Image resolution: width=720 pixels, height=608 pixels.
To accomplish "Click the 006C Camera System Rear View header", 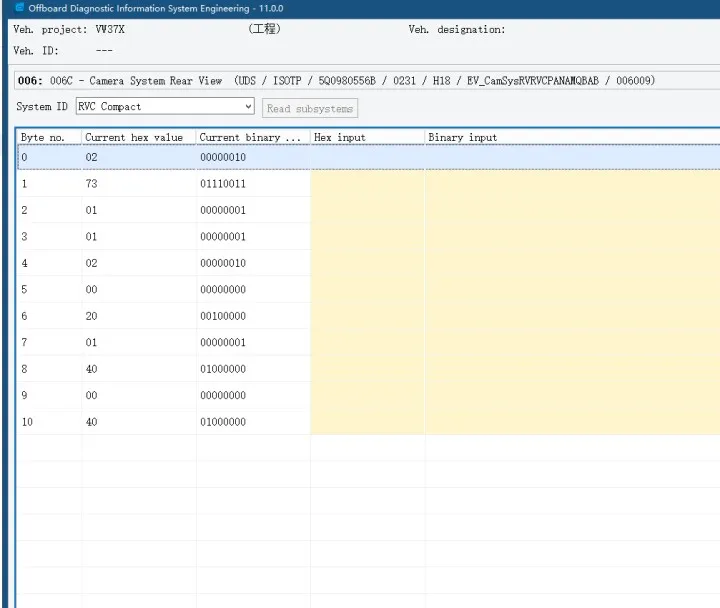I will pyautogui.click(x=367, y=81).
